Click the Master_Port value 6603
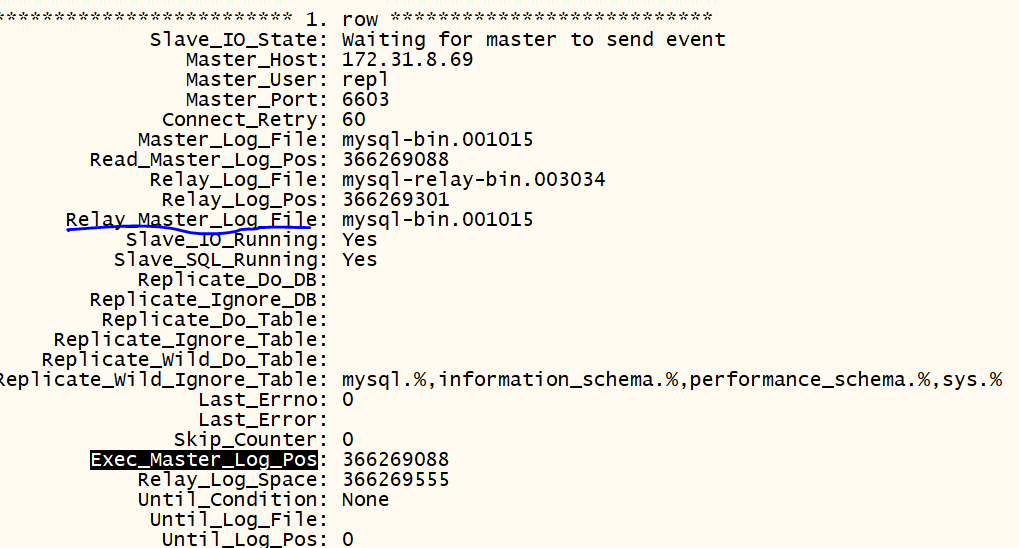 [x=365, y=100]
